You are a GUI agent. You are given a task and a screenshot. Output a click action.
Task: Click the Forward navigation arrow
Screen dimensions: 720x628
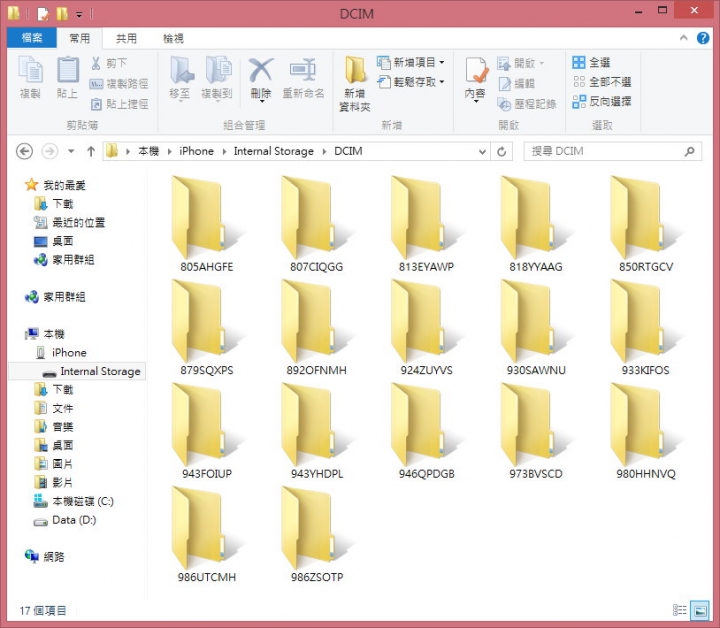(50, 151)
